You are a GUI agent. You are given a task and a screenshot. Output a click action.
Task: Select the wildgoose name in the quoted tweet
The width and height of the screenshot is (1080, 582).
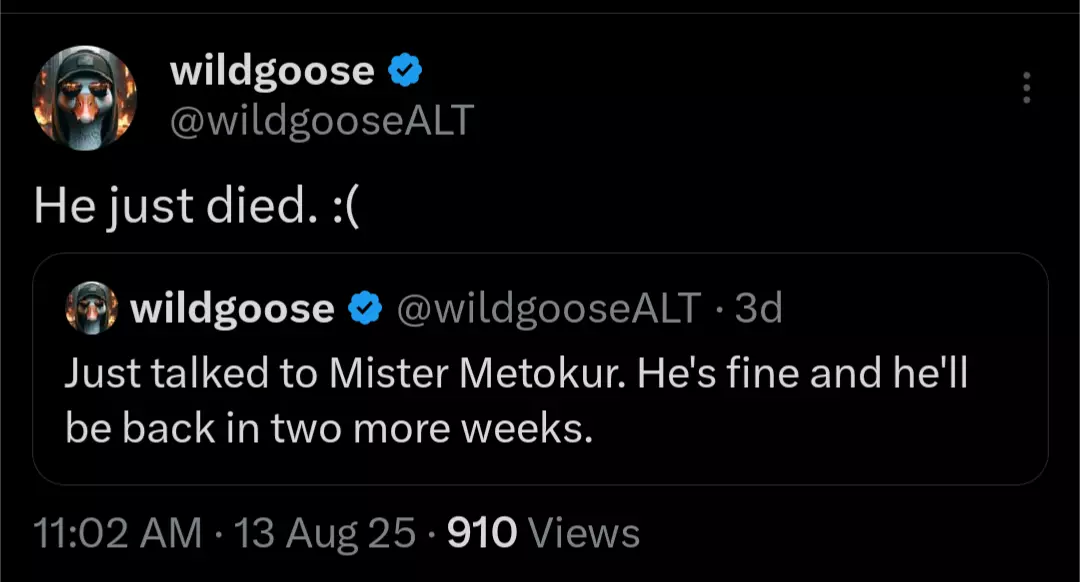click(x=232, y=309)
